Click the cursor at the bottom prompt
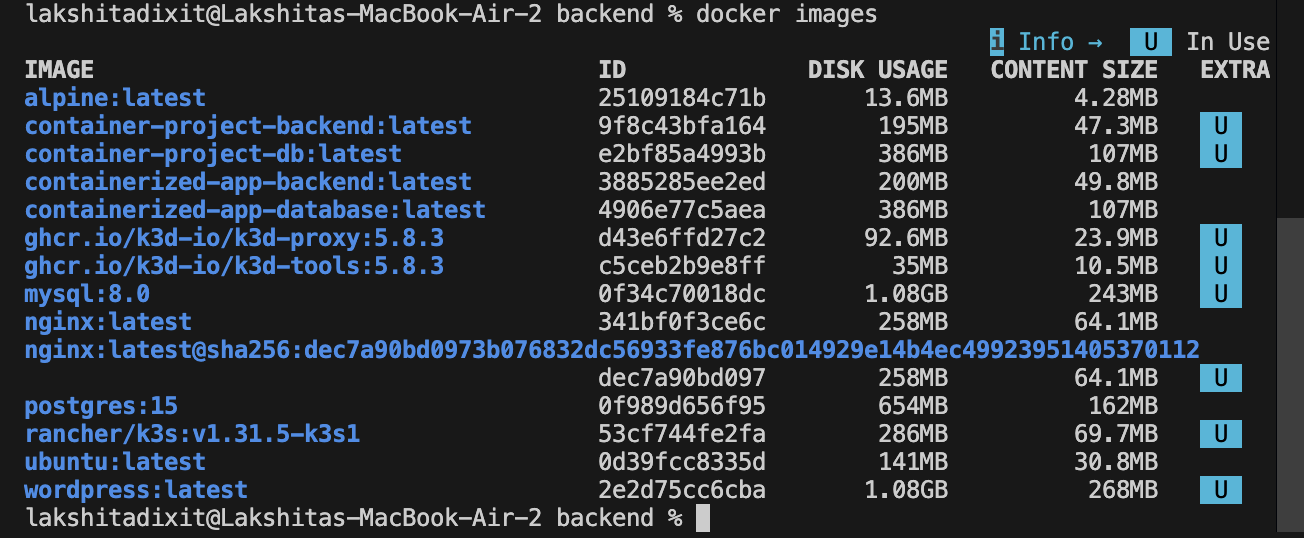Image resolution: width=1304 pixels, height=538 pixels. coord(702,518)
